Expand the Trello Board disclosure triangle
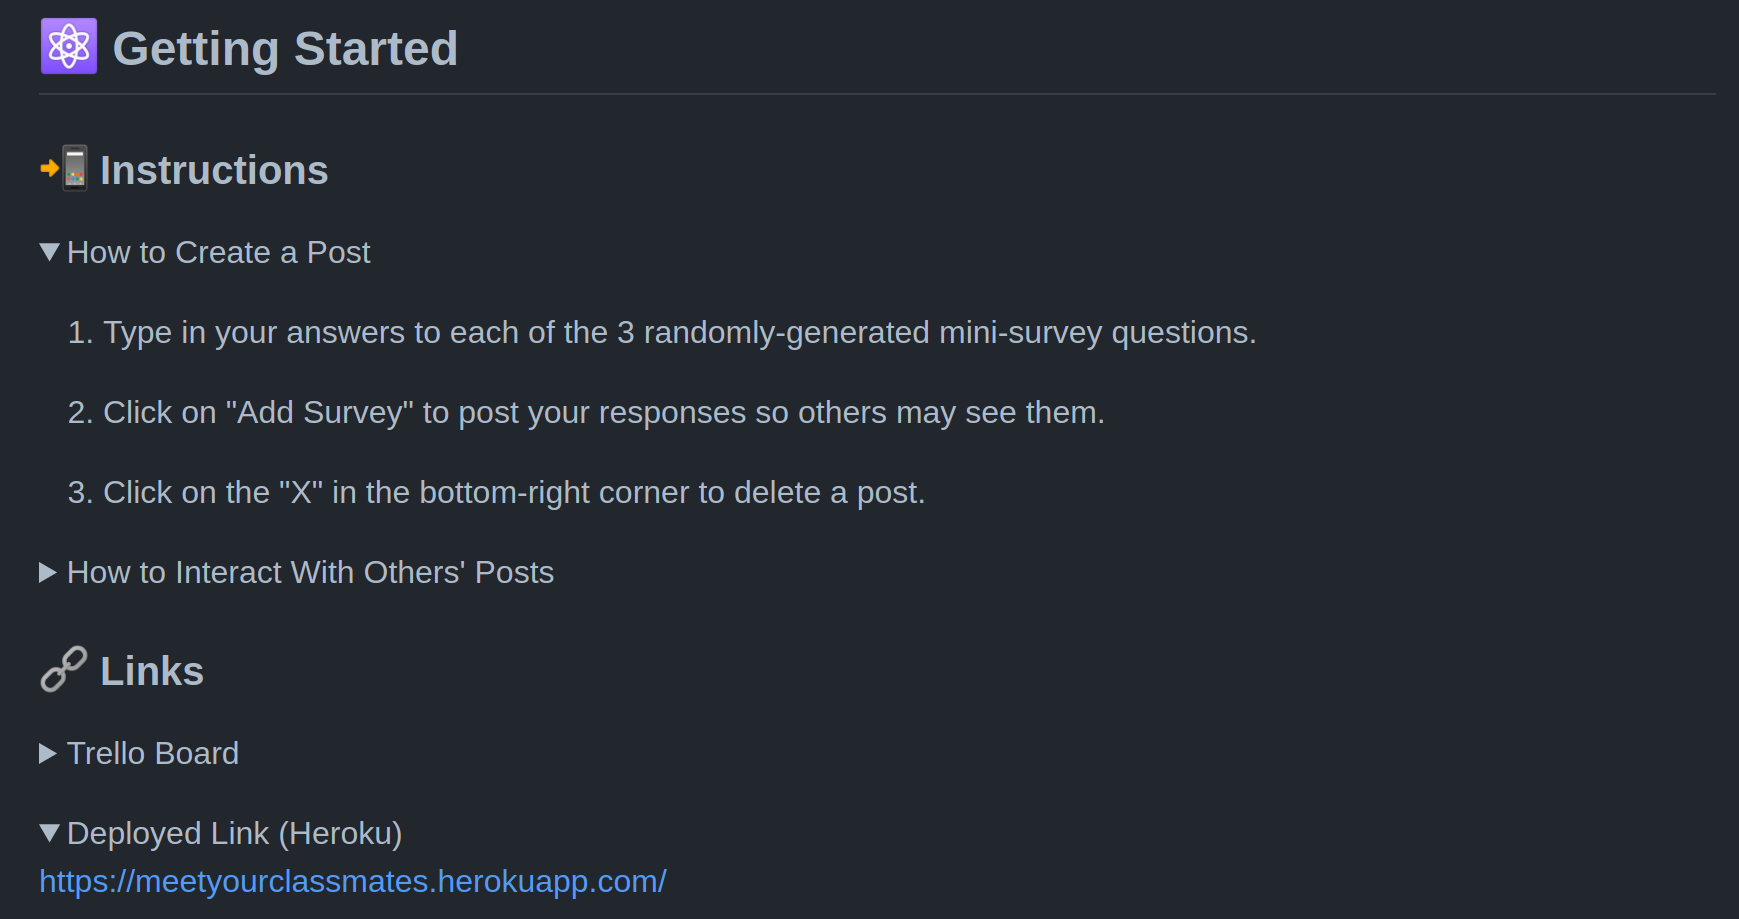Screen dimensions: 1739x919 [48, 753]
